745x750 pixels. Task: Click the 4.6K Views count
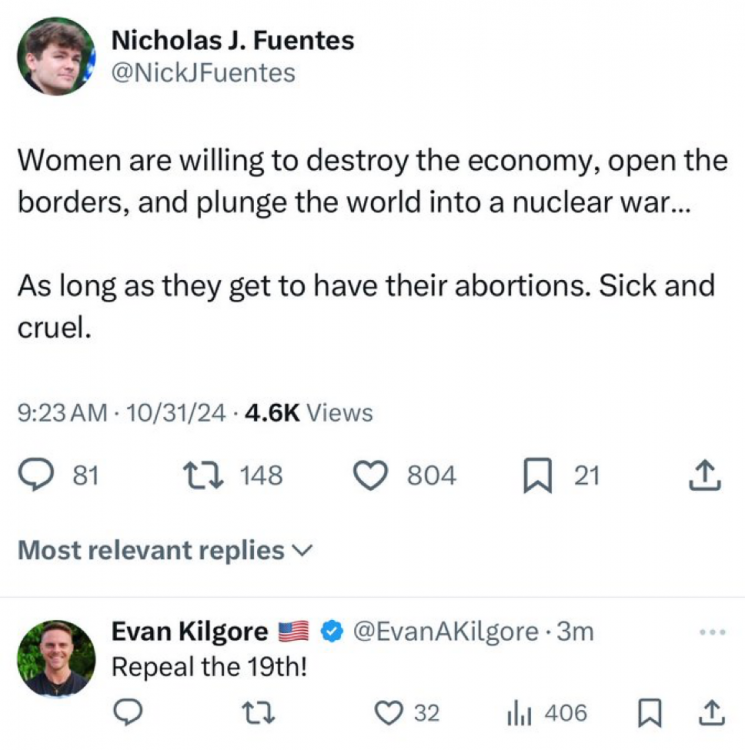click(x=308, y=412)
